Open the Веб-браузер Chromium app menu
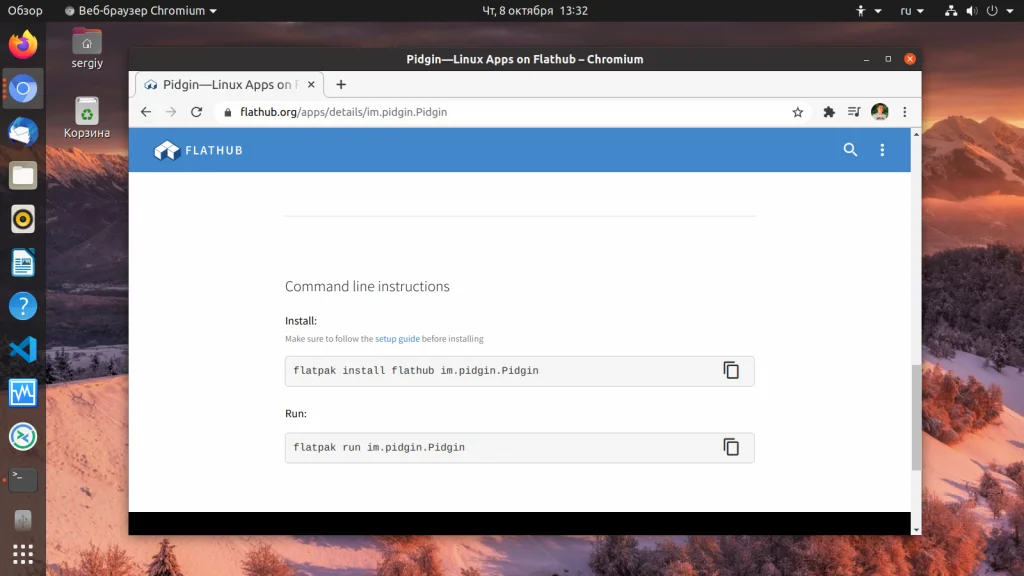The width and height of the screenshot is (1024, 576). 140,10
